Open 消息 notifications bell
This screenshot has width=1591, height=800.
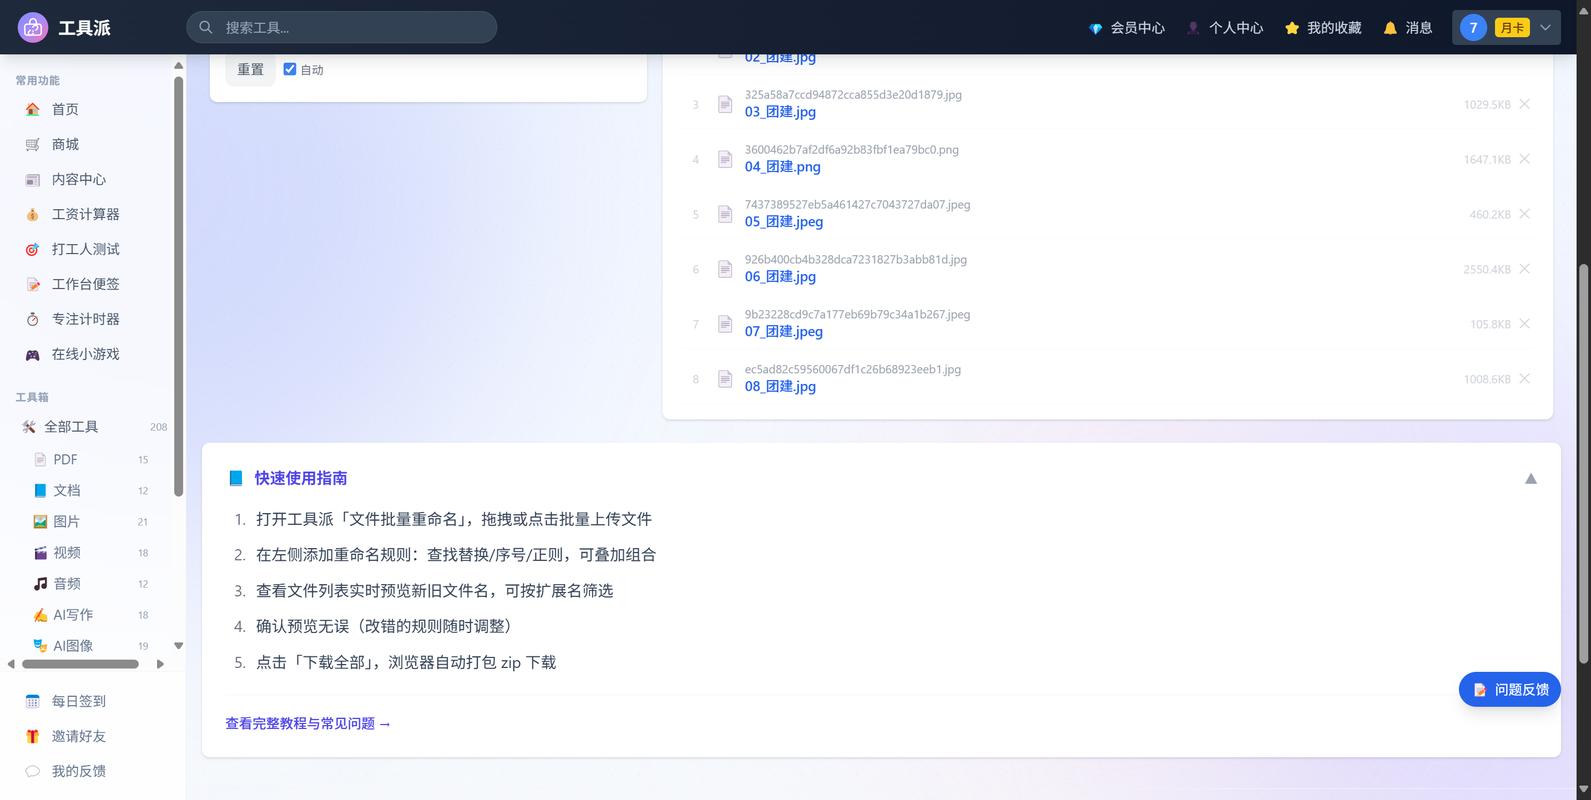pyautogui.click(x=1407, y=28)
